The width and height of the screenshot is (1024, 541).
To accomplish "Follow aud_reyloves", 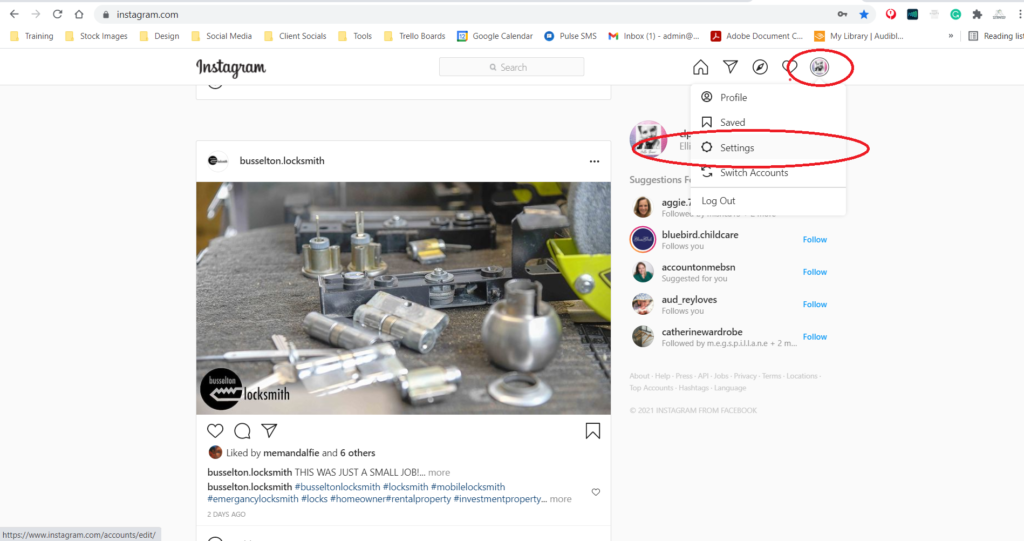I will 814,304.
